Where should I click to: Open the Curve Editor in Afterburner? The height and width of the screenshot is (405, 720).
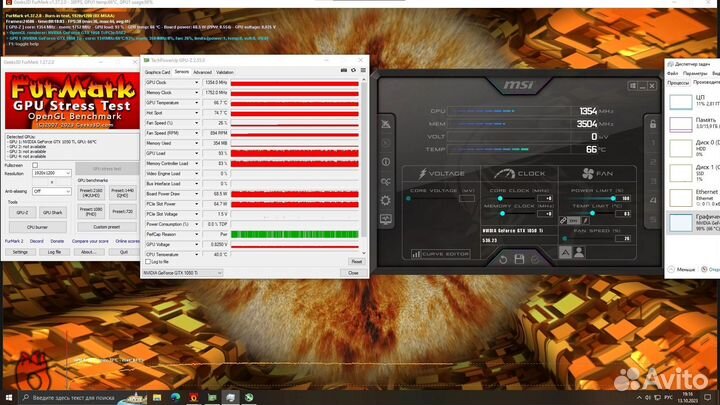[x=440, y=253]
